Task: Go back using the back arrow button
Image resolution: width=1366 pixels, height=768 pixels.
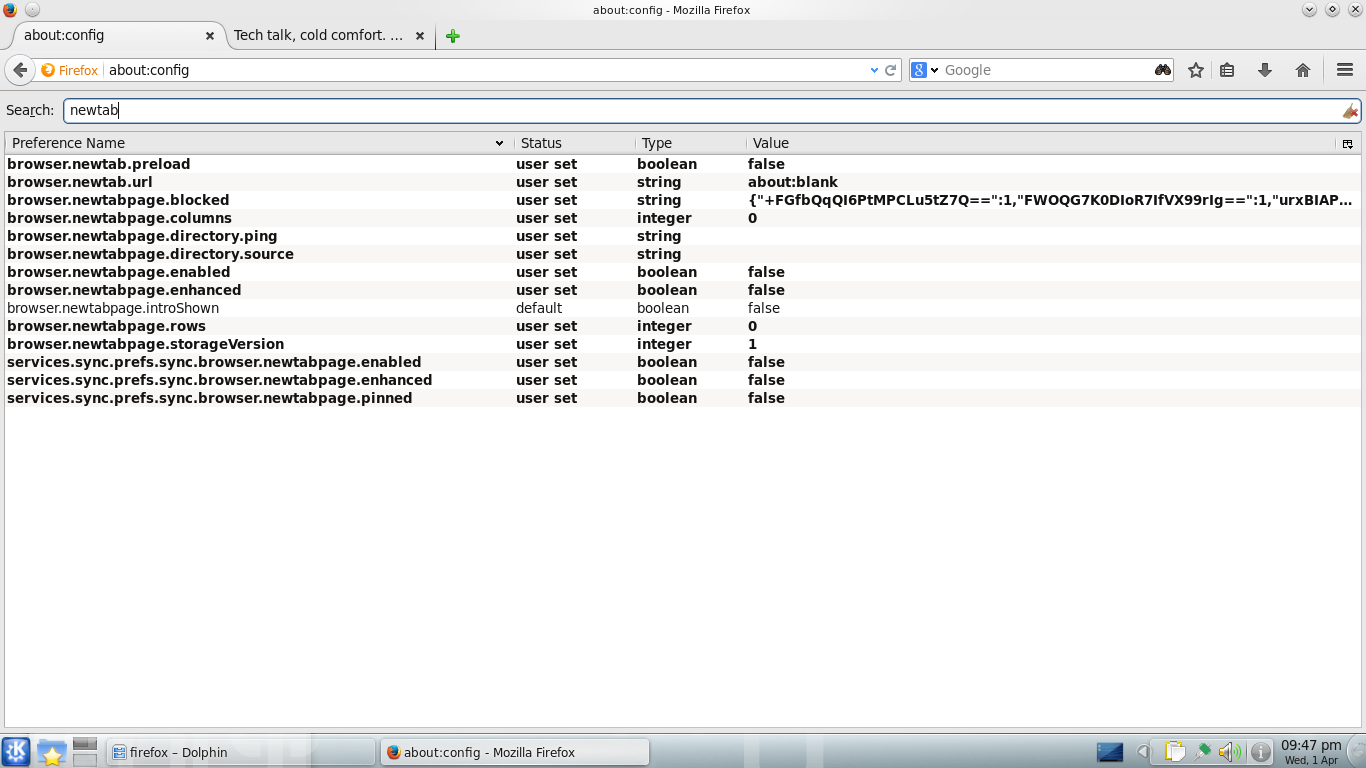Action: pyautogui.click(x=20, y=70)
